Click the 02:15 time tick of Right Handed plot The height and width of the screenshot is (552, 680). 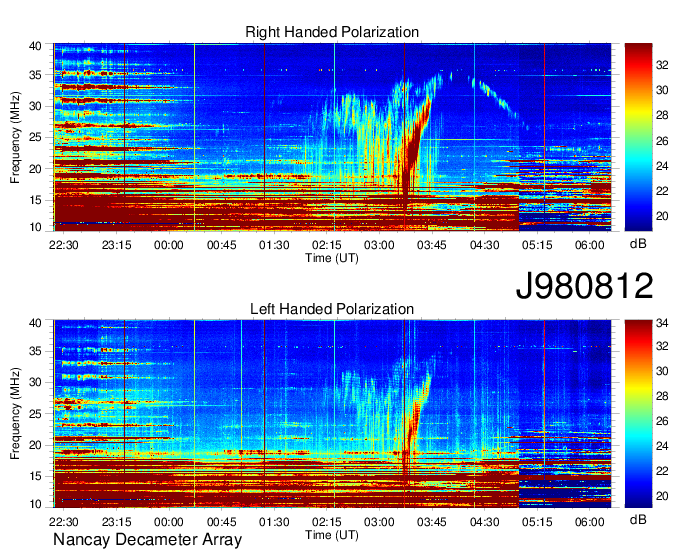[x=327, y=245]
